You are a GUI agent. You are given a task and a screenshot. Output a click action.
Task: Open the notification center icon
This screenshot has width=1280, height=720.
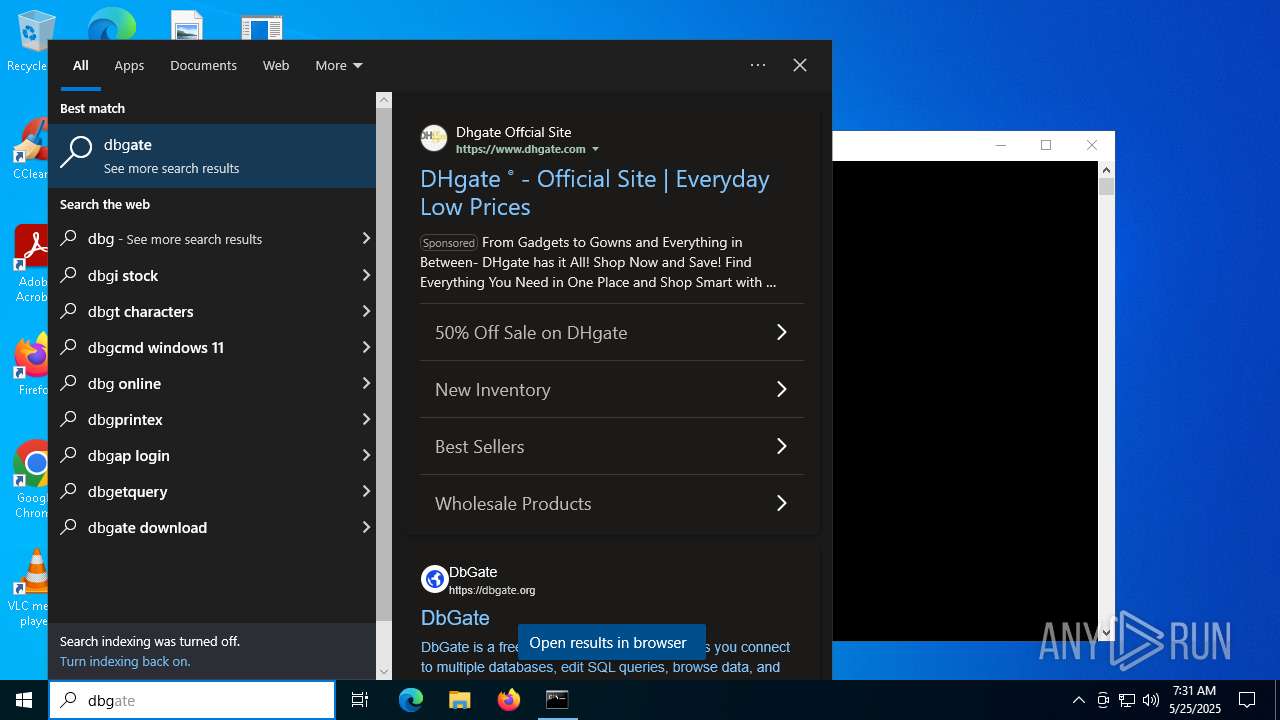[x=1247, y=700]
